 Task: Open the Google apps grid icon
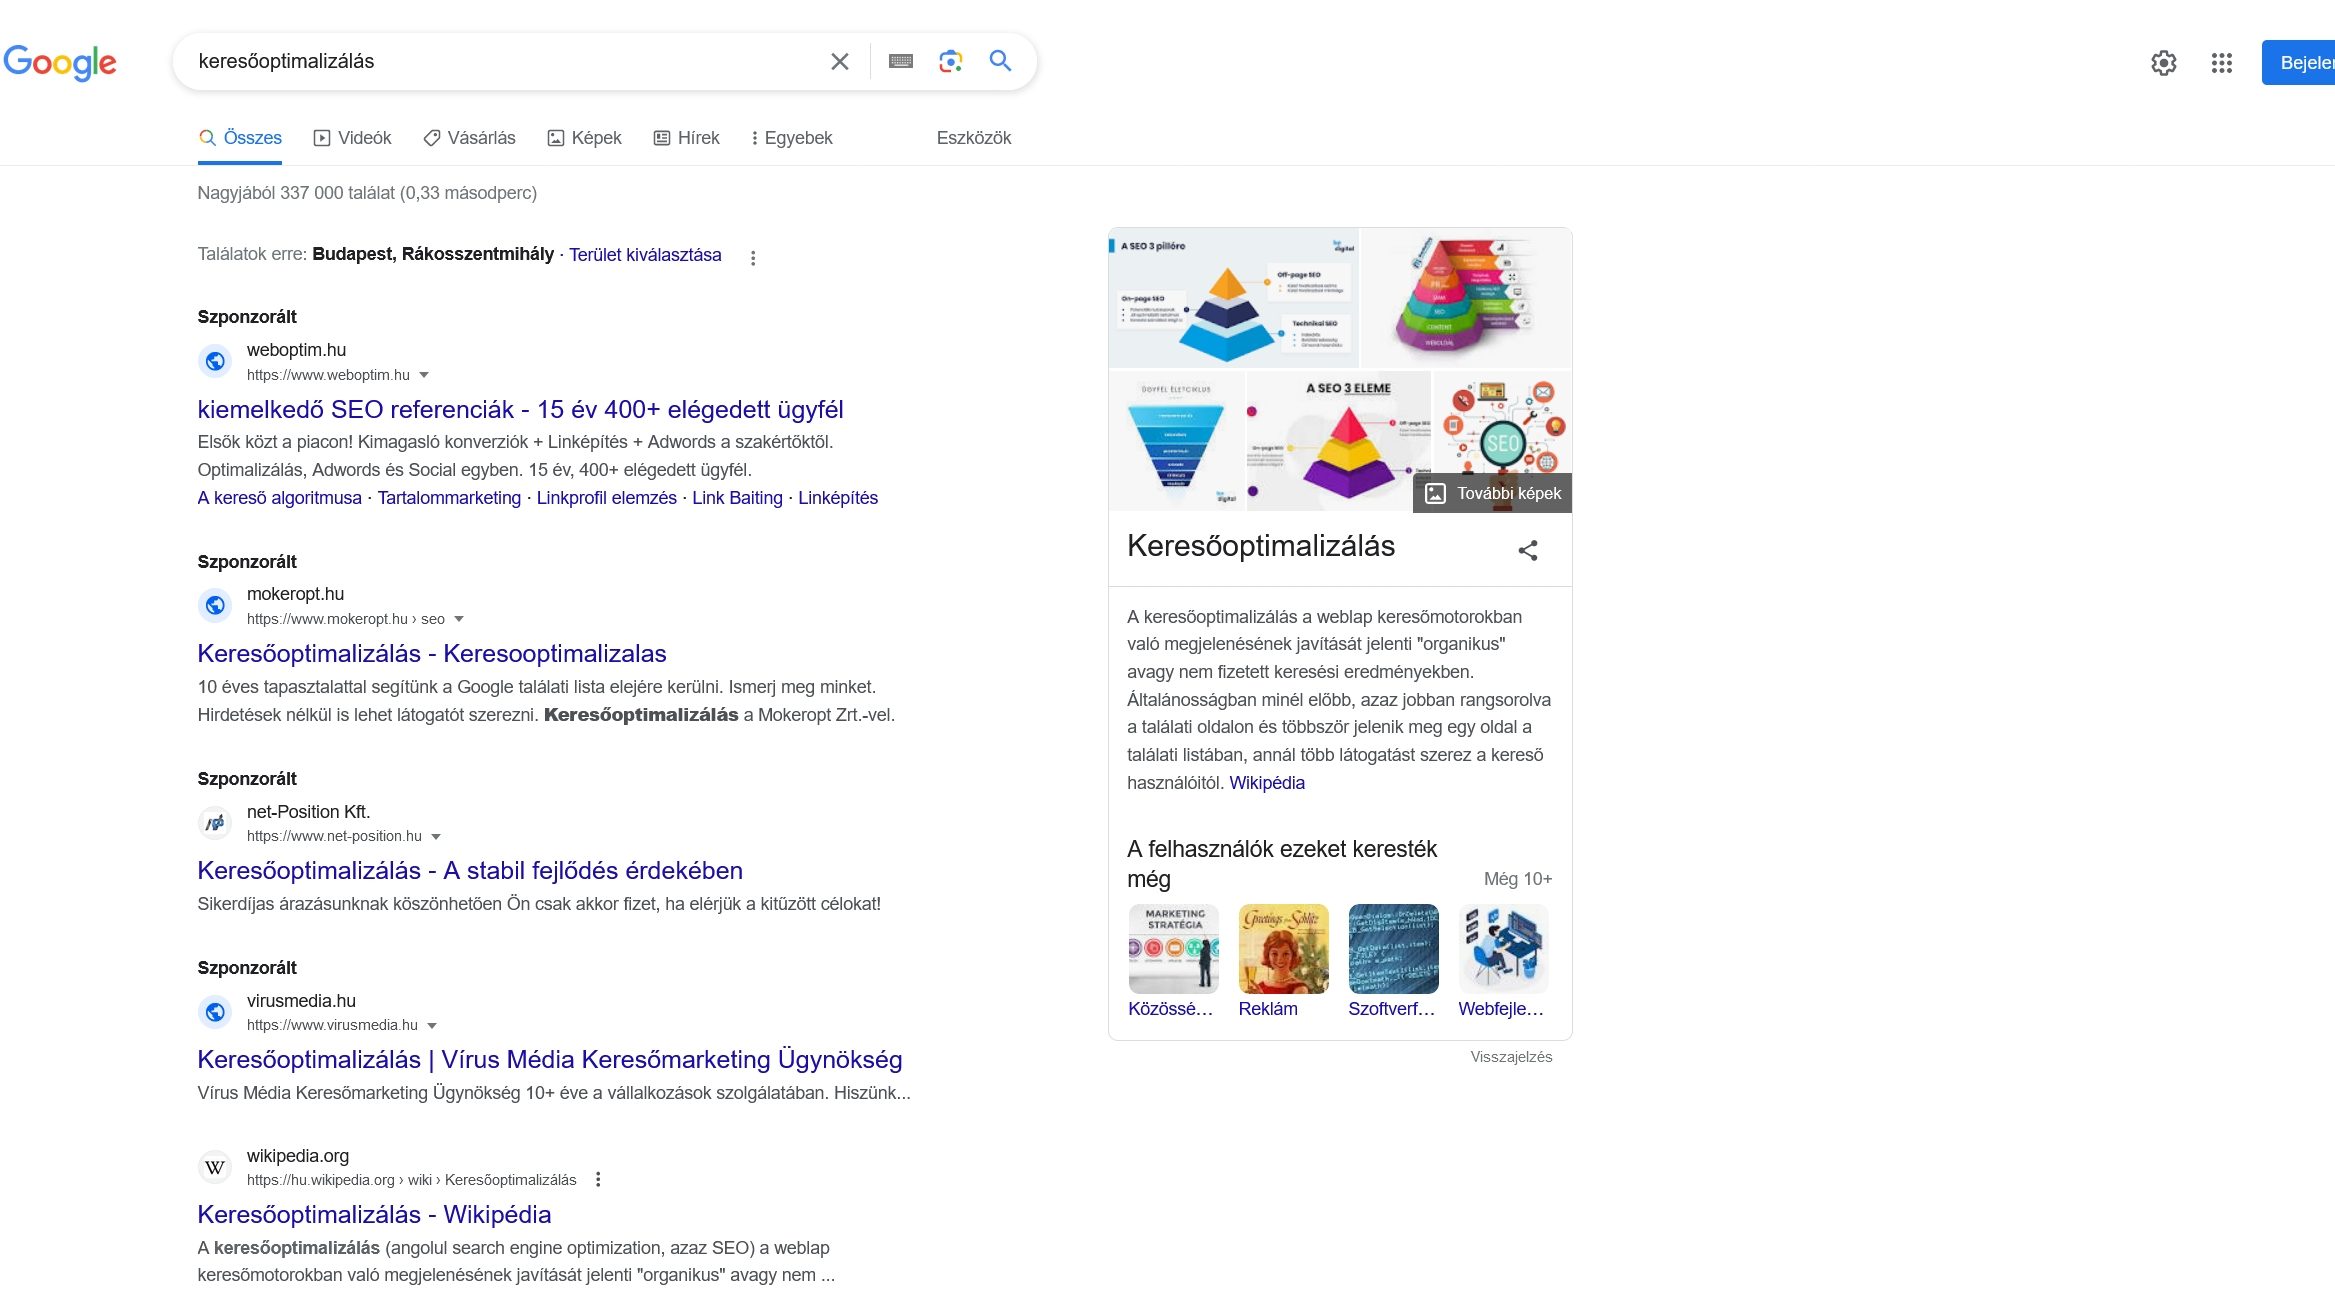(x=2222, y=63)
